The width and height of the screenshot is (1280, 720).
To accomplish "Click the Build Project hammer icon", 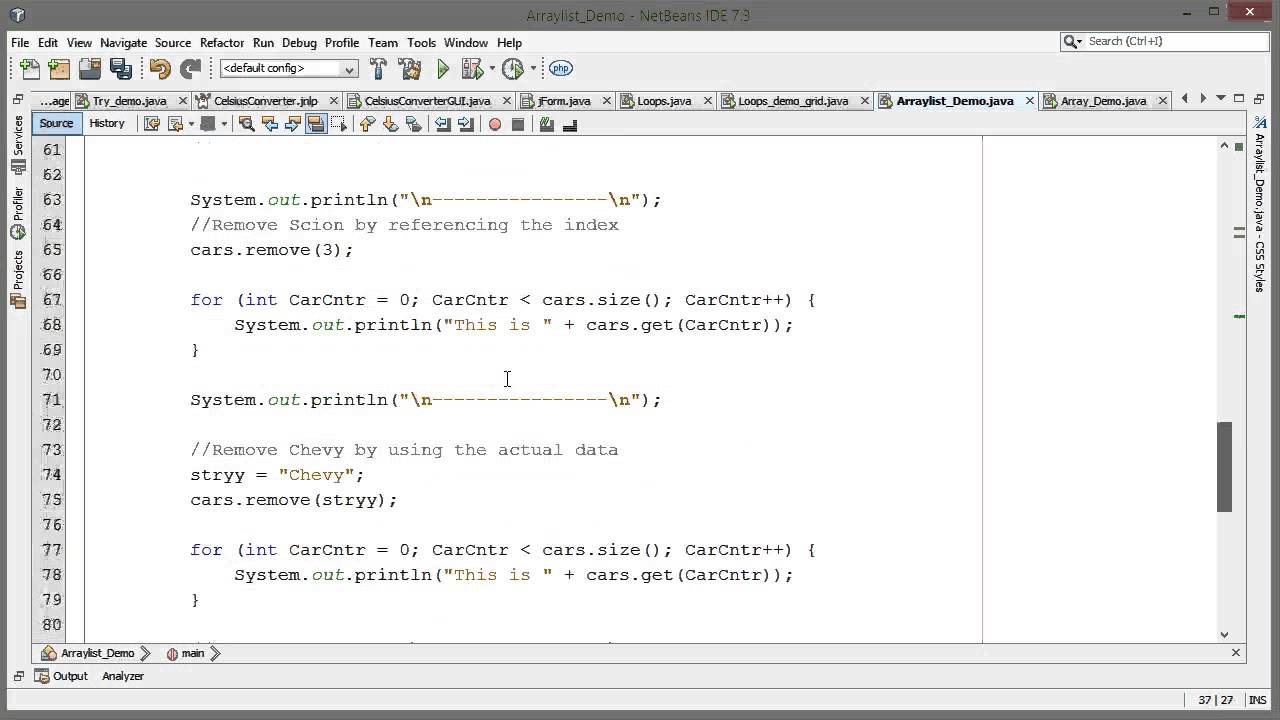I will tap(378, 68).
